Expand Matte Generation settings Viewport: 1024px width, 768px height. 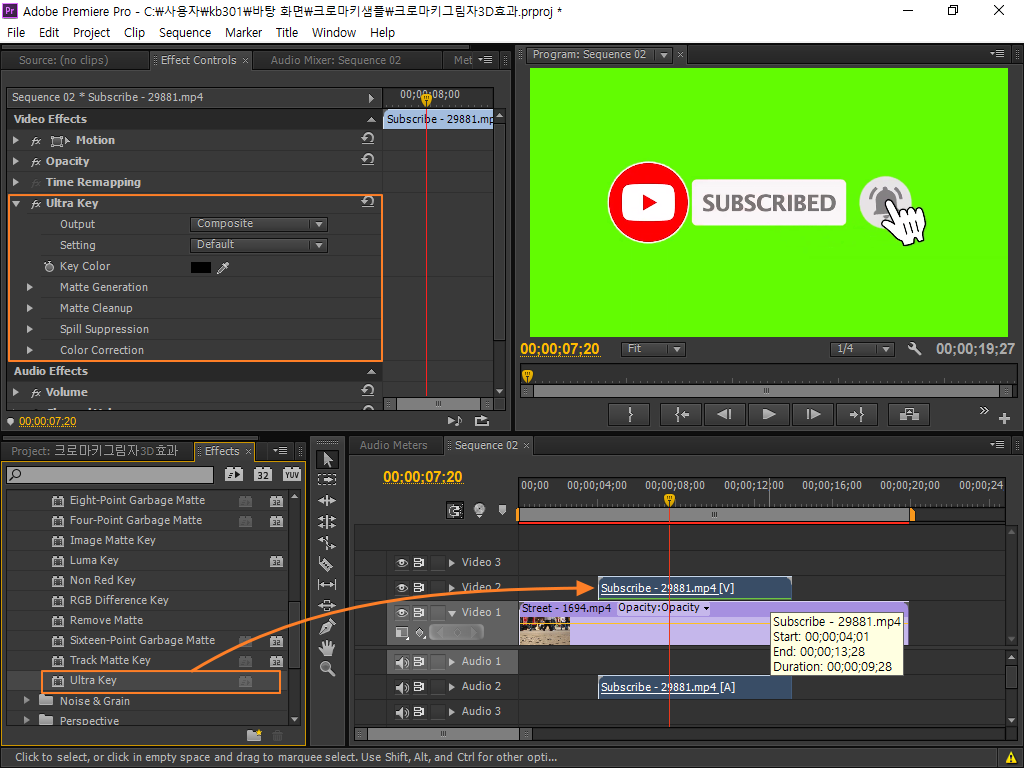29,287
